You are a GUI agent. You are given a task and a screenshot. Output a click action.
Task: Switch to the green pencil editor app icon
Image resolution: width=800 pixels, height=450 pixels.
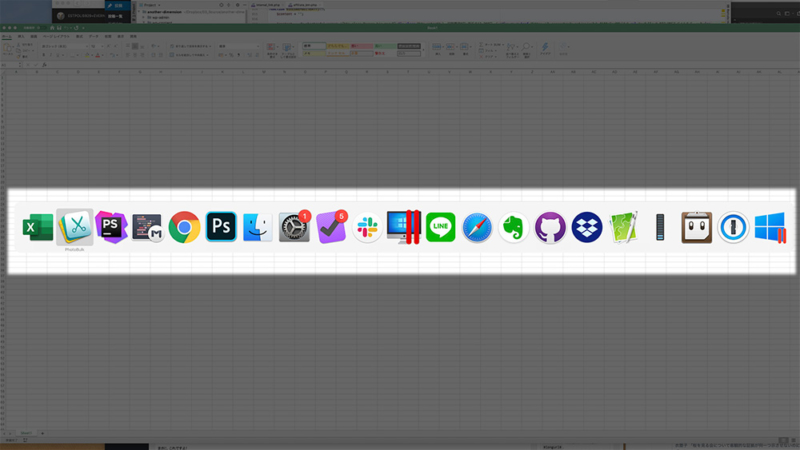pos(623,227)
